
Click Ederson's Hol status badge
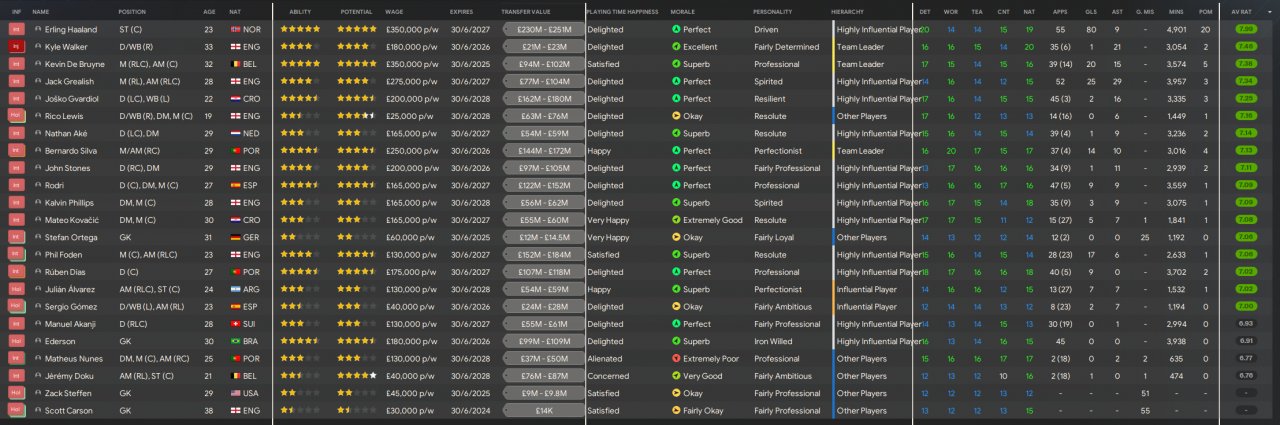click(x=16, y=341)
